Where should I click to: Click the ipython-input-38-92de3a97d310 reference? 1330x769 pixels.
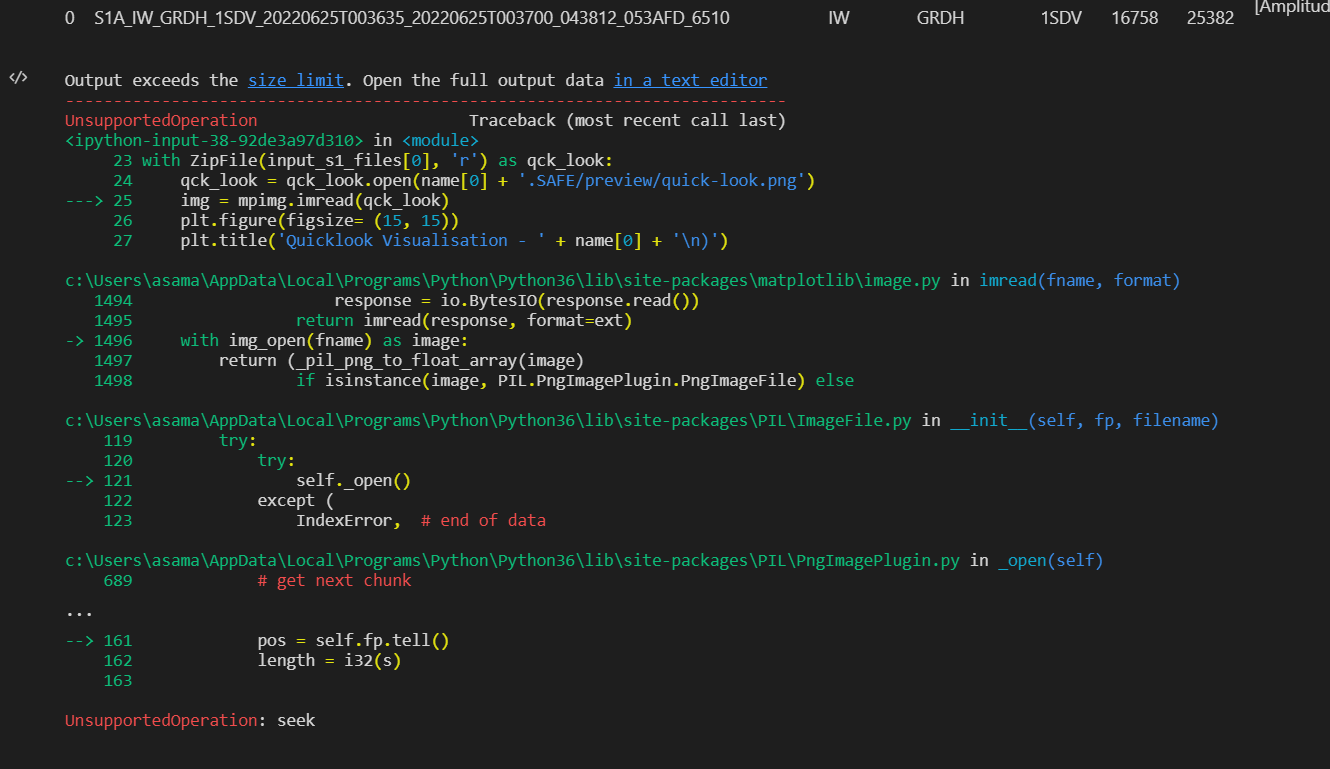click(214, 140)
